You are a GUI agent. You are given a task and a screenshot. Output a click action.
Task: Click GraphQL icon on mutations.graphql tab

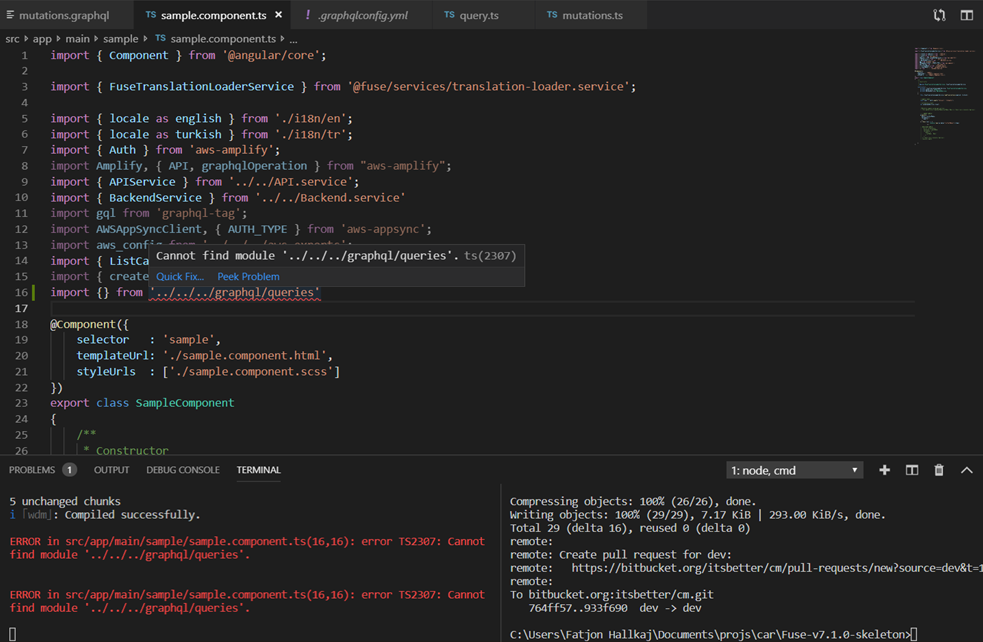tap(12, 15)
